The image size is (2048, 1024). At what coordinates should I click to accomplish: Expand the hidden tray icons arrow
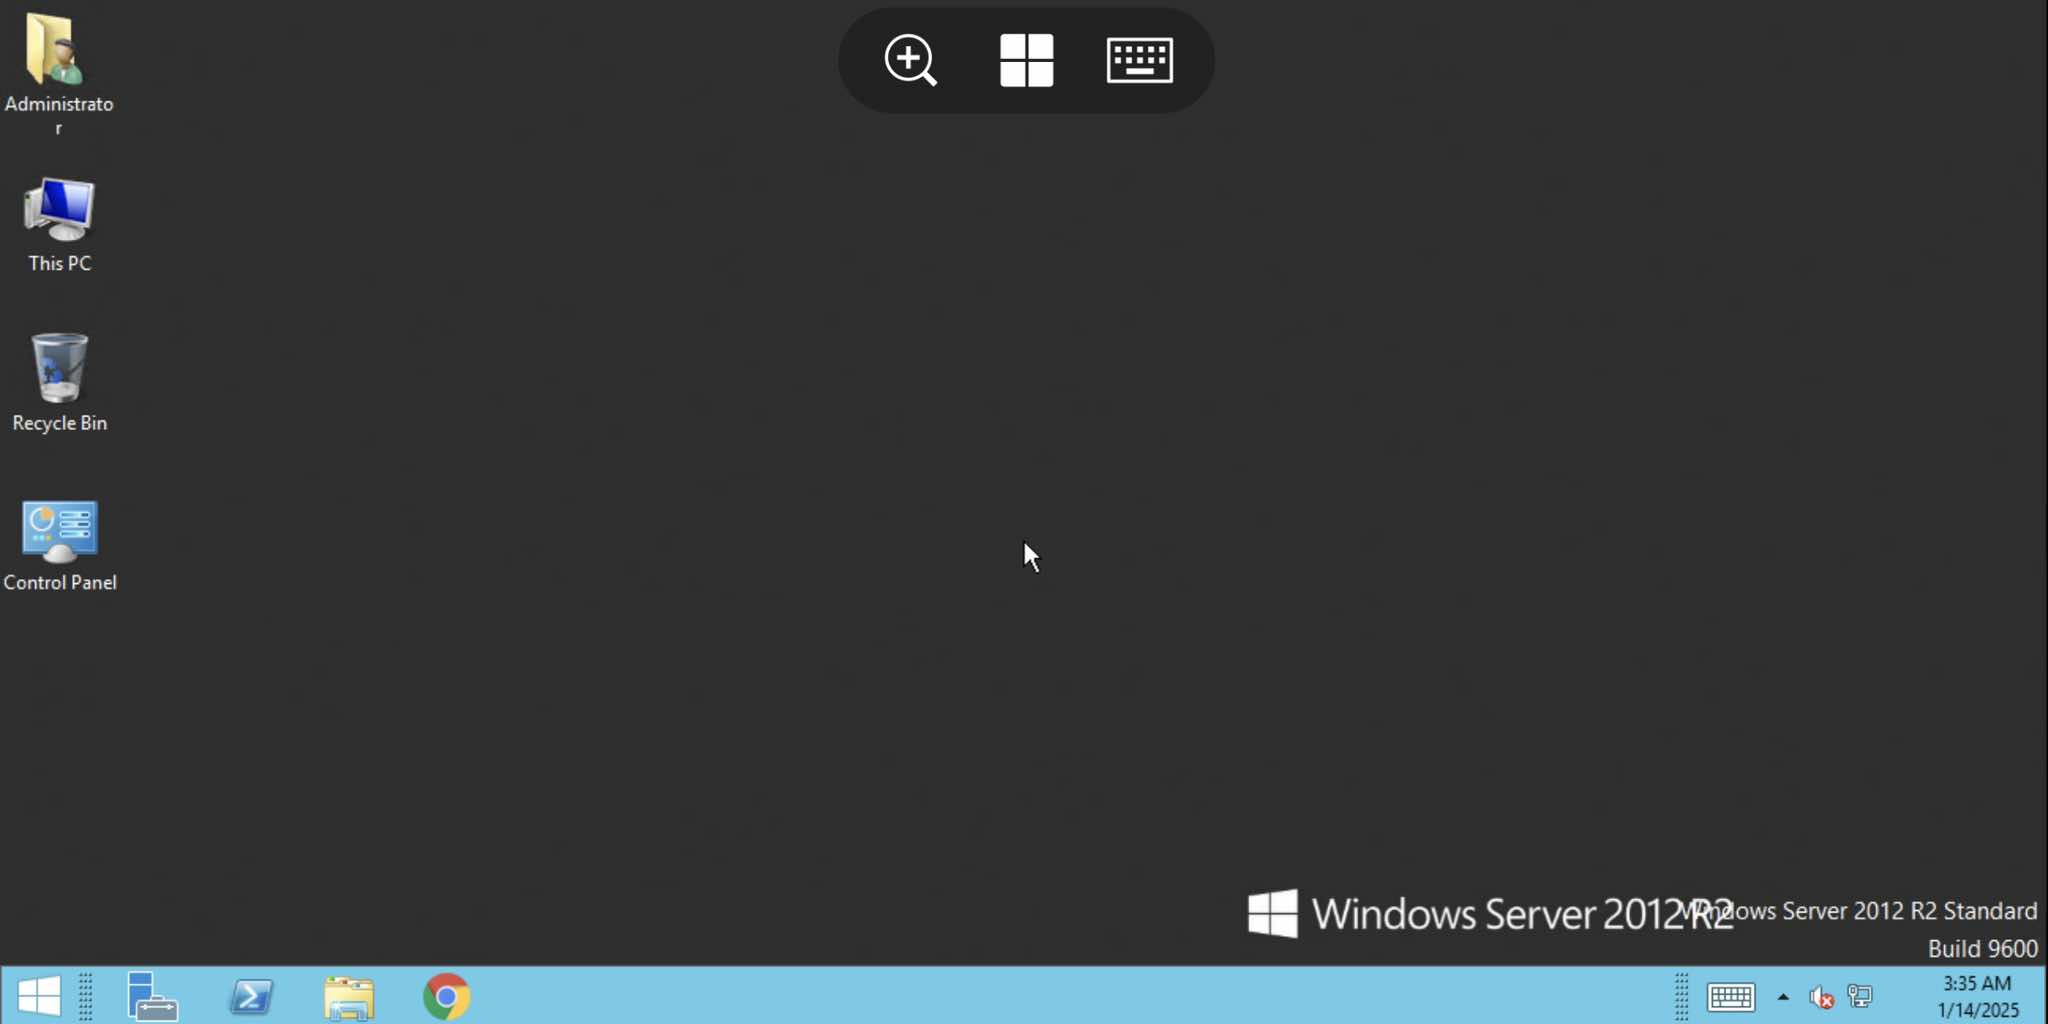(1783, 997)
